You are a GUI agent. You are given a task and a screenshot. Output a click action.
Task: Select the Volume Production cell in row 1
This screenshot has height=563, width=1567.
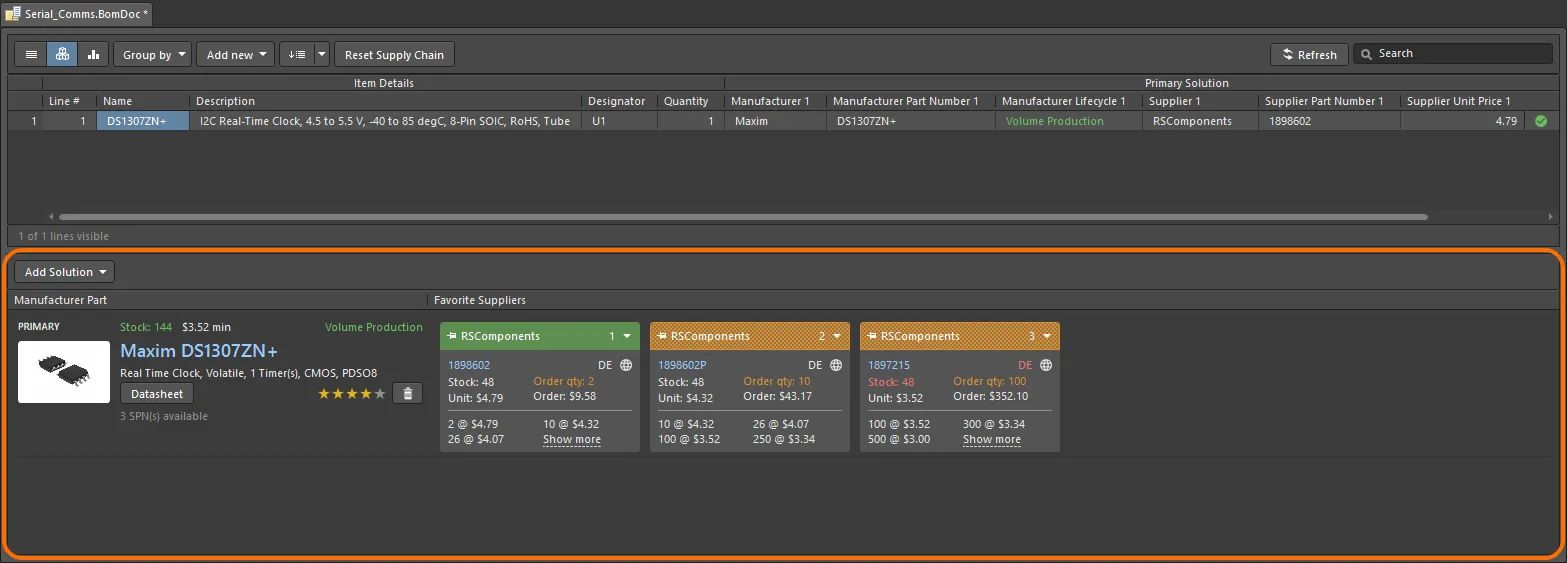(x=1069, y=121)
